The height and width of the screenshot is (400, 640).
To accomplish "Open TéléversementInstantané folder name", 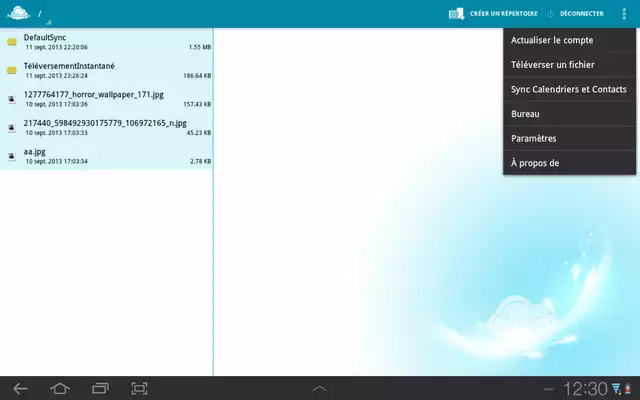I will (69, 66).
